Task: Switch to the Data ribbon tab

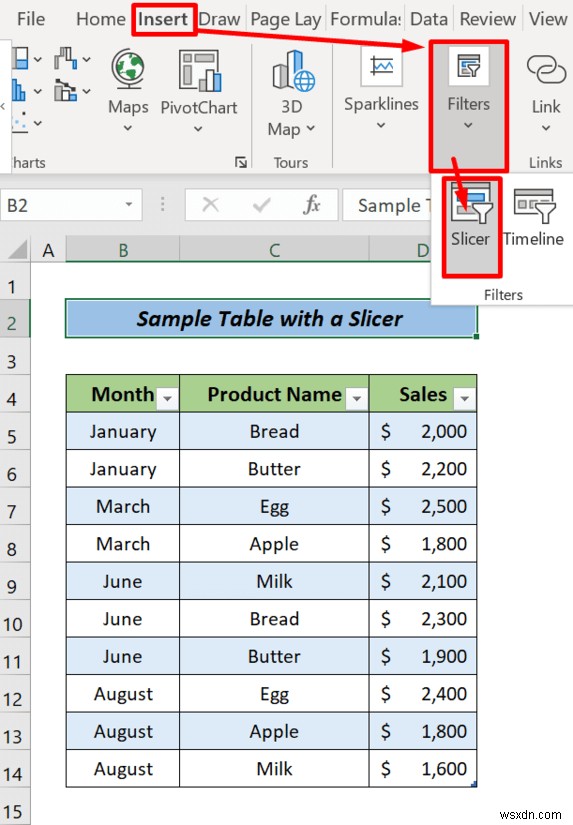Action: [429, 19]
